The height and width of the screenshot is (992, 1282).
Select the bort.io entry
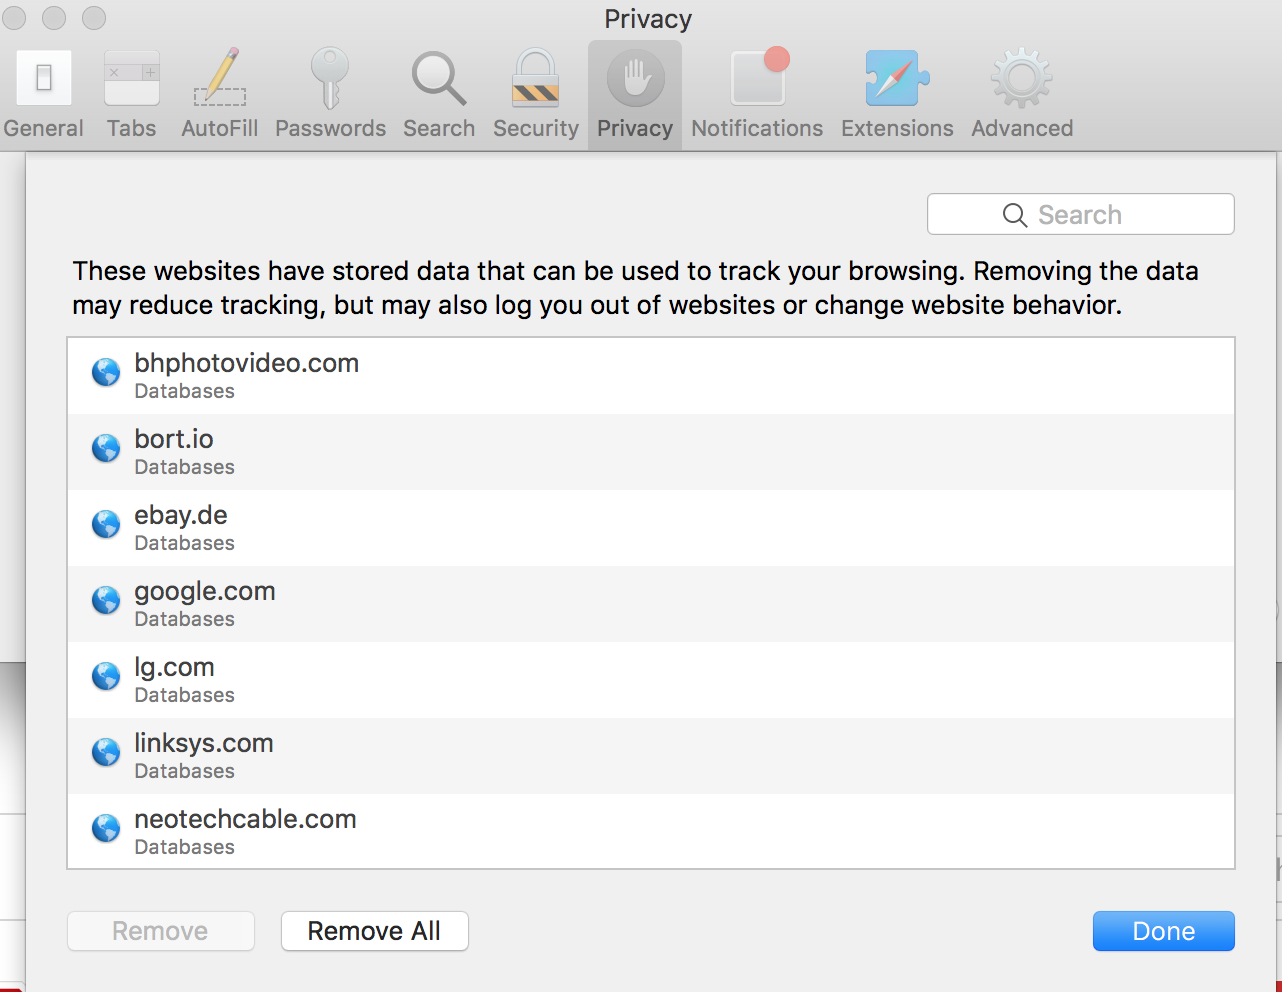coord(651,452)
